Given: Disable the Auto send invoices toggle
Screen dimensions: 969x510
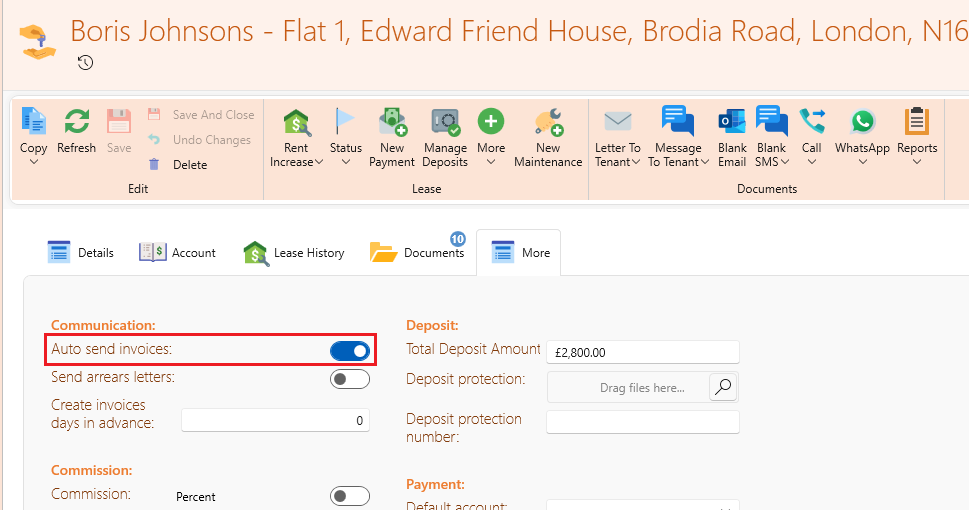Looking at the screenshot, I should 350,351.
